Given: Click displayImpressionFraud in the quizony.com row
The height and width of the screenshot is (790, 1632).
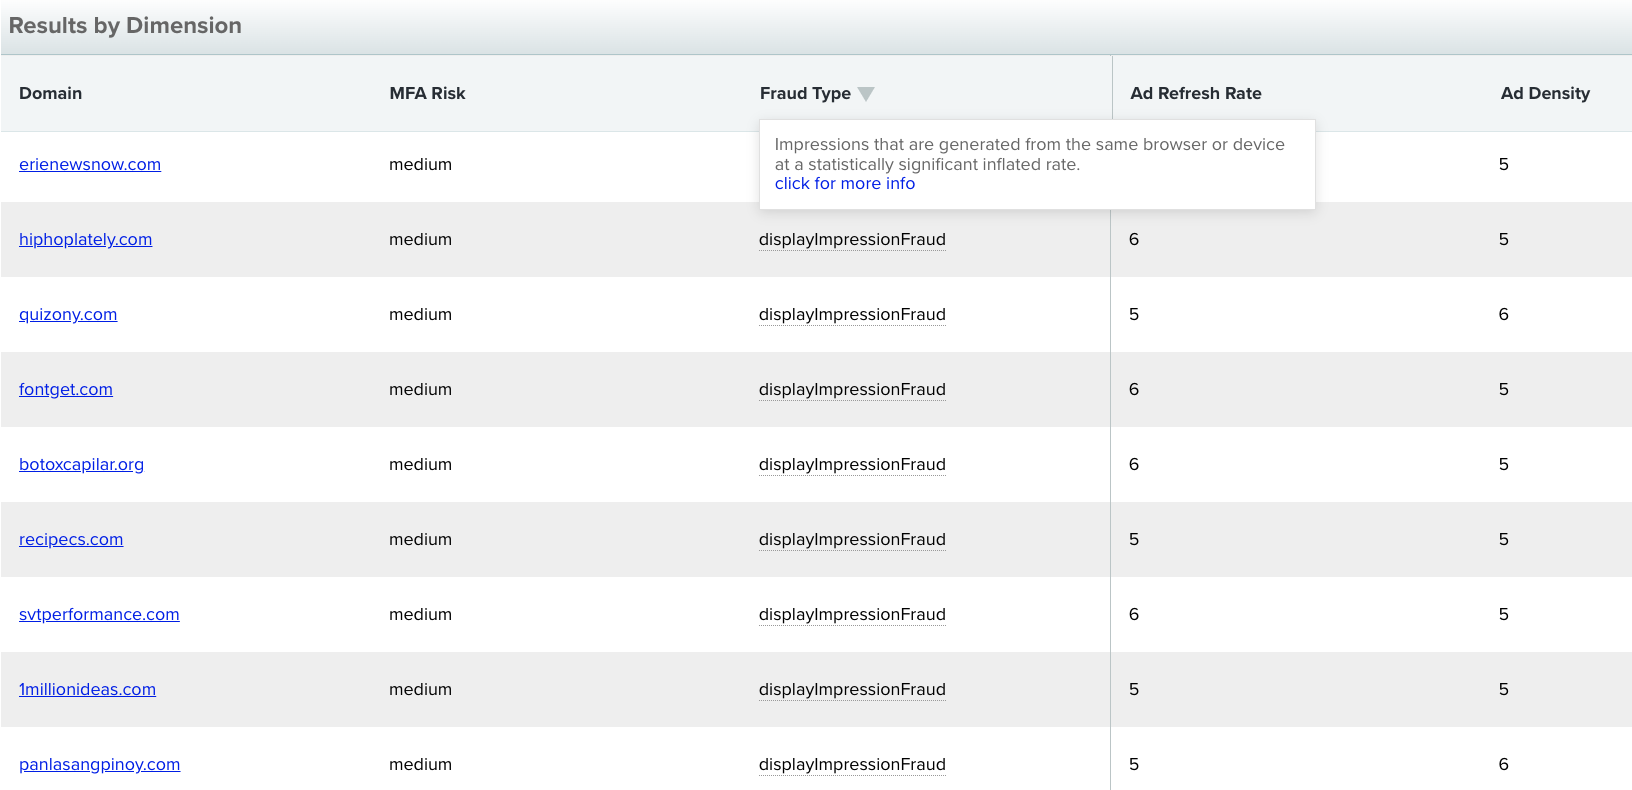Looking at the screenshot, I should [852, 314].
